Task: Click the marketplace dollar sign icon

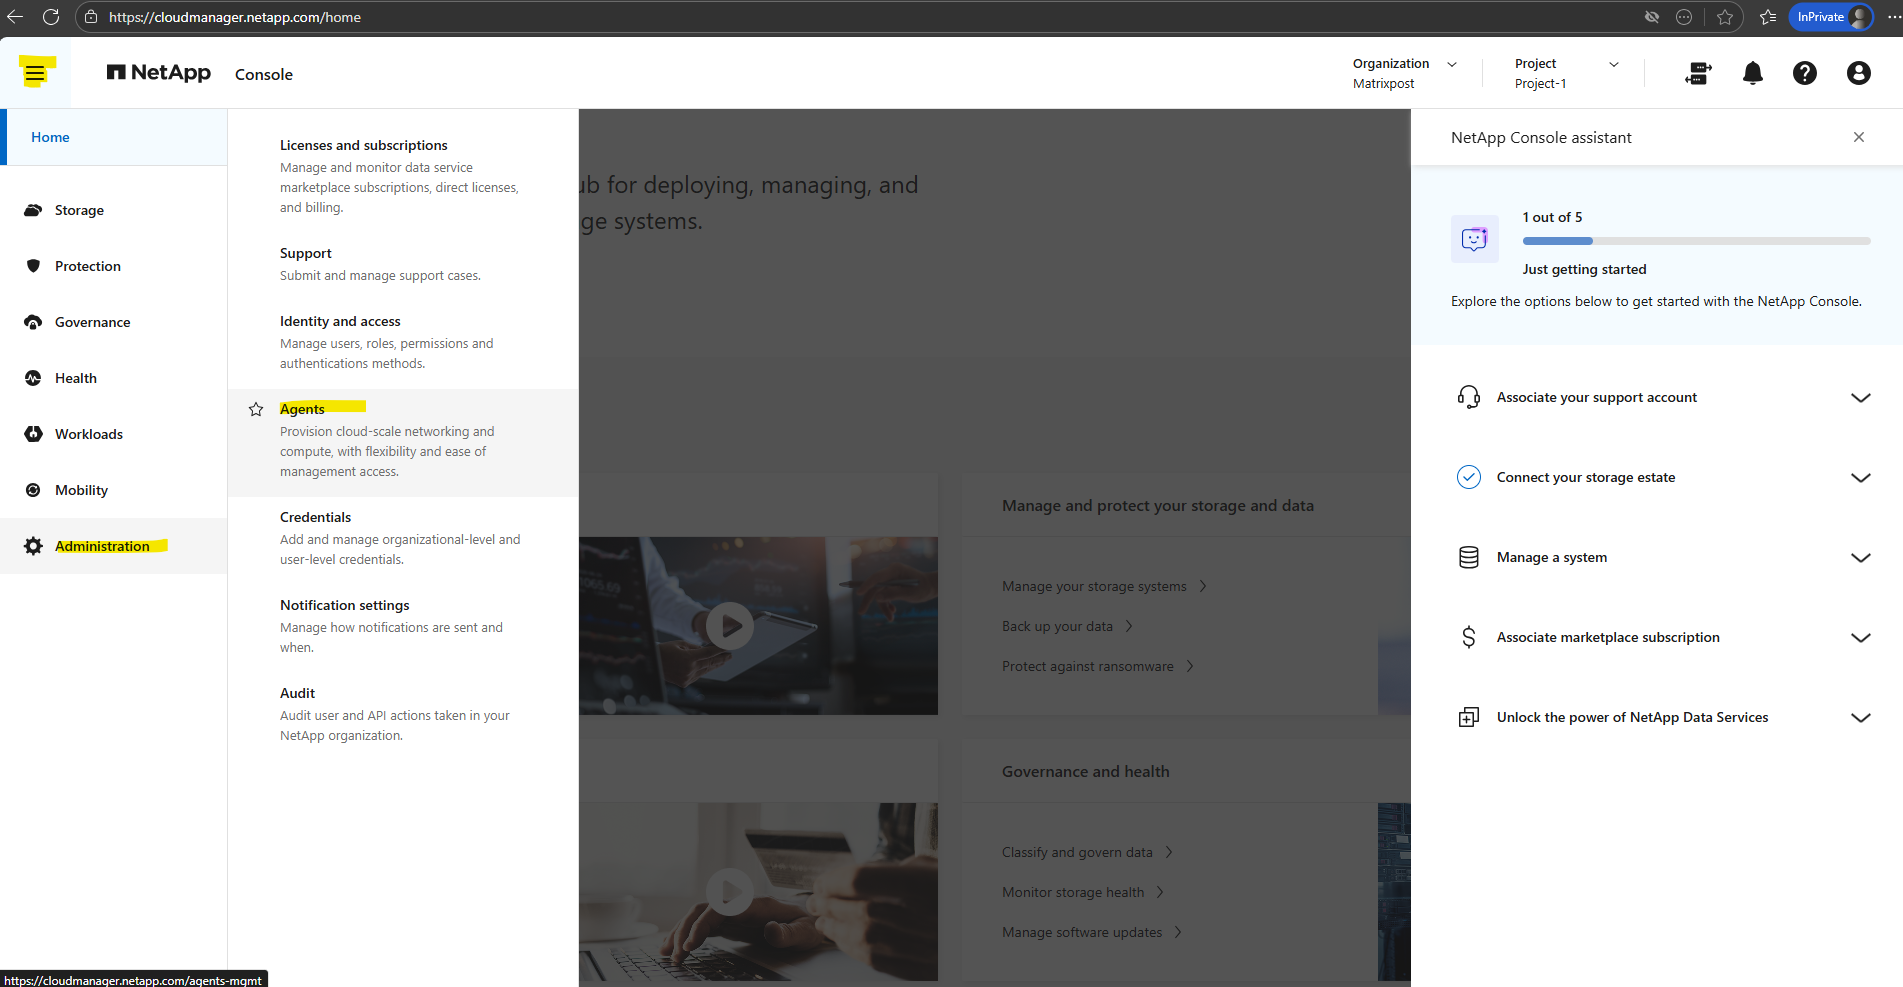Action: point(1469,637)
